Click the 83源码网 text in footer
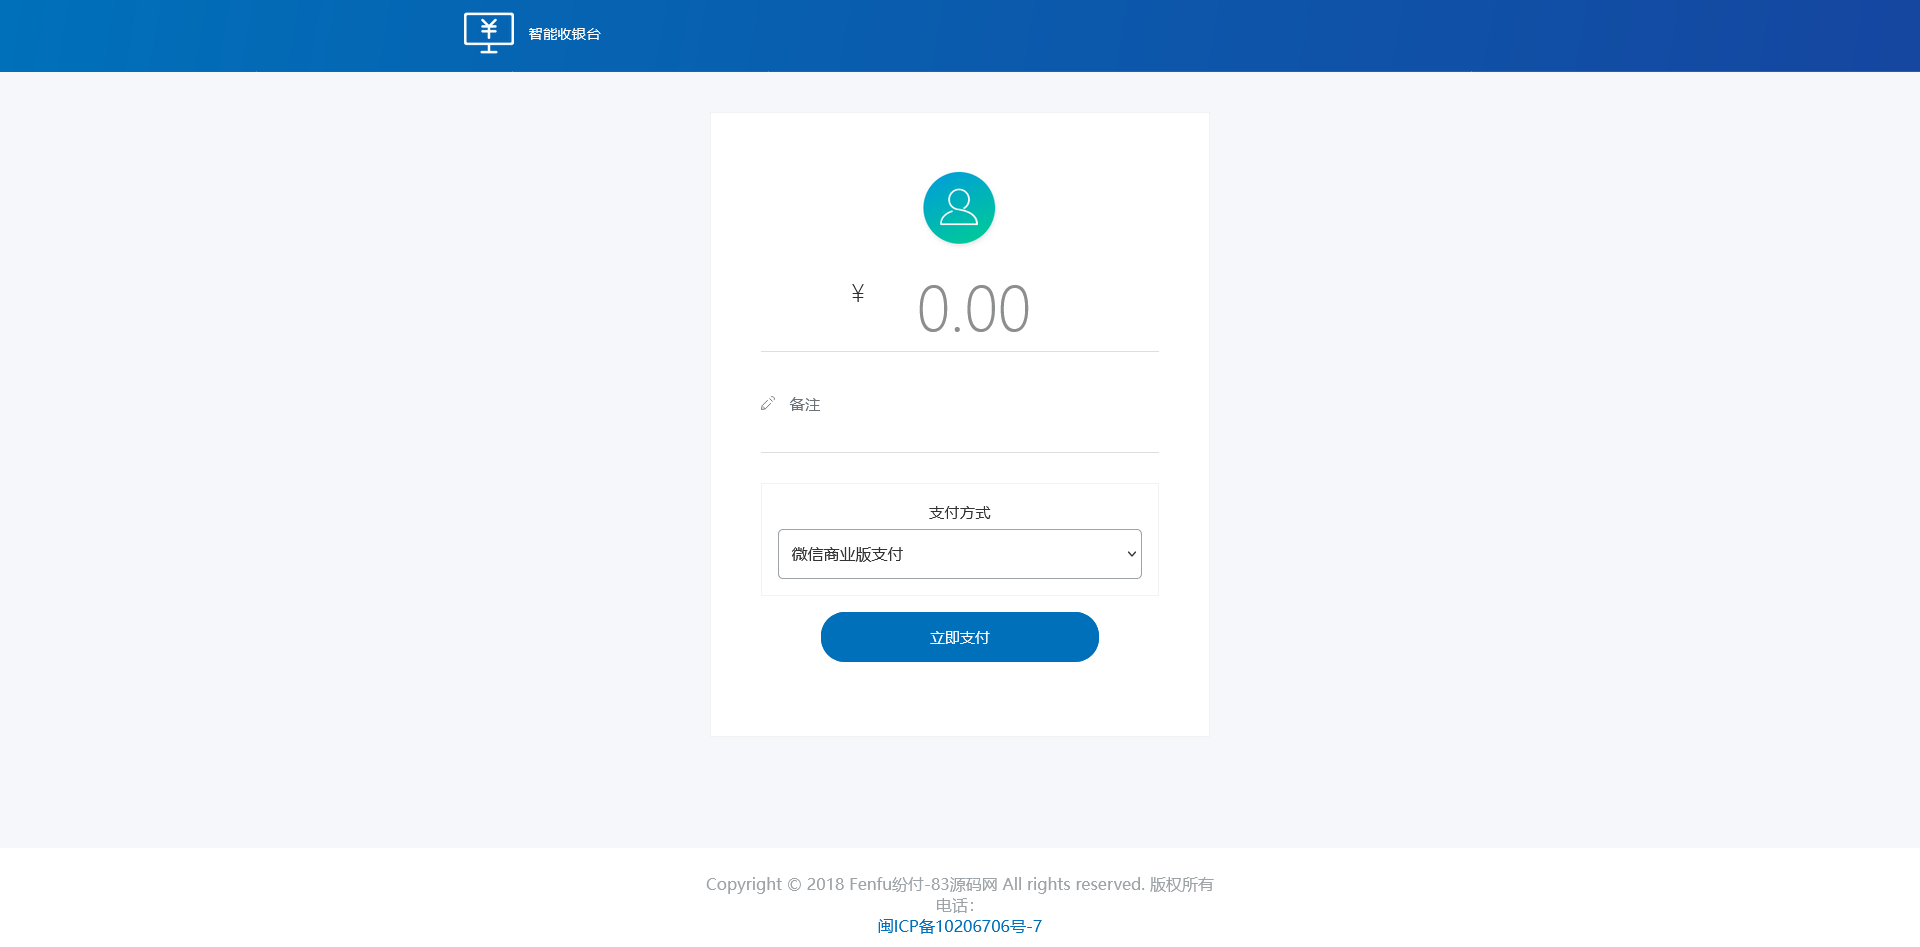This screenshot has width=1920, height=947. 964,884
